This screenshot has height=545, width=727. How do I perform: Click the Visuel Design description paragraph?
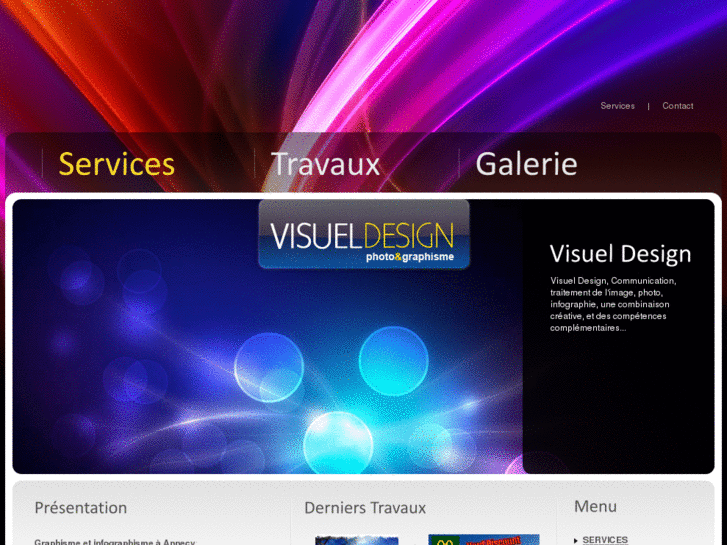[613, 304]
